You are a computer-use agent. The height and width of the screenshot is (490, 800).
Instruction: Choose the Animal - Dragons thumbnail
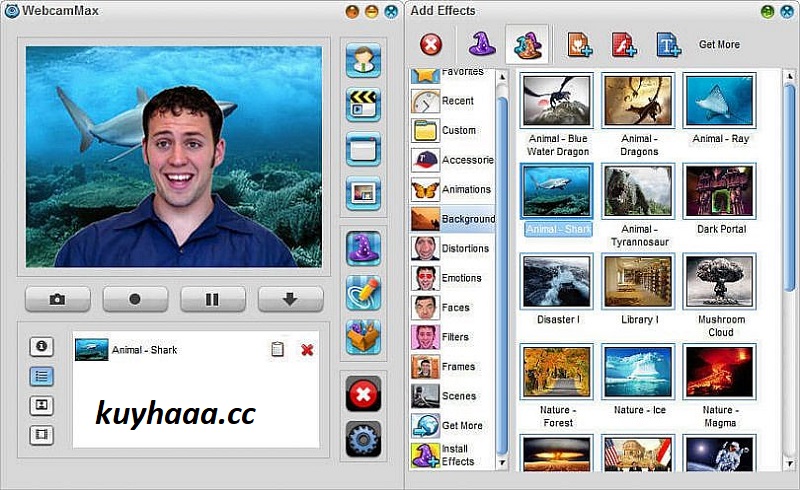(x=638, y=101)
